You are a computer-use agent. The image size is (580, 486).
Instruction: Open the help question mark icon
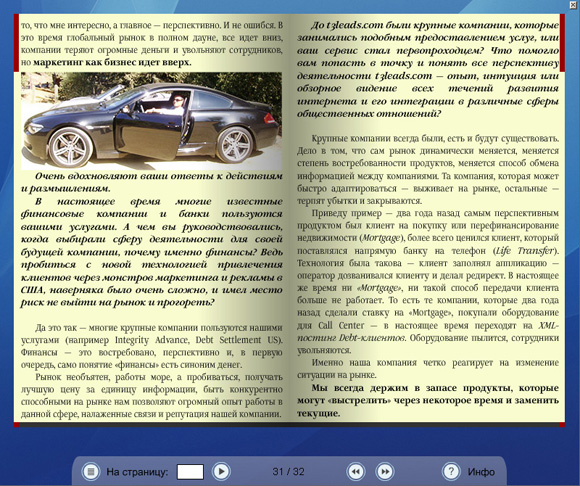[x=451, y=472]
